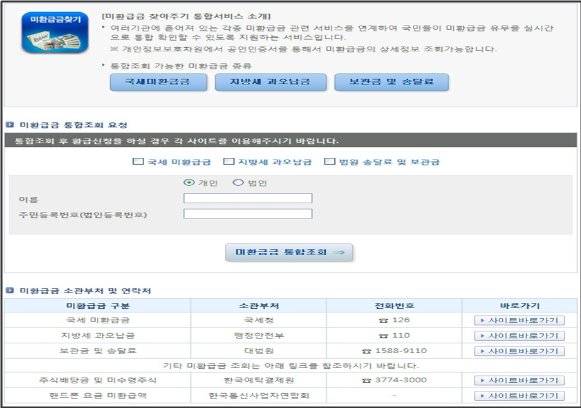Click the telephone icon next to 110
The width and height of the screenshot is (581, 408).
(383, 336)
